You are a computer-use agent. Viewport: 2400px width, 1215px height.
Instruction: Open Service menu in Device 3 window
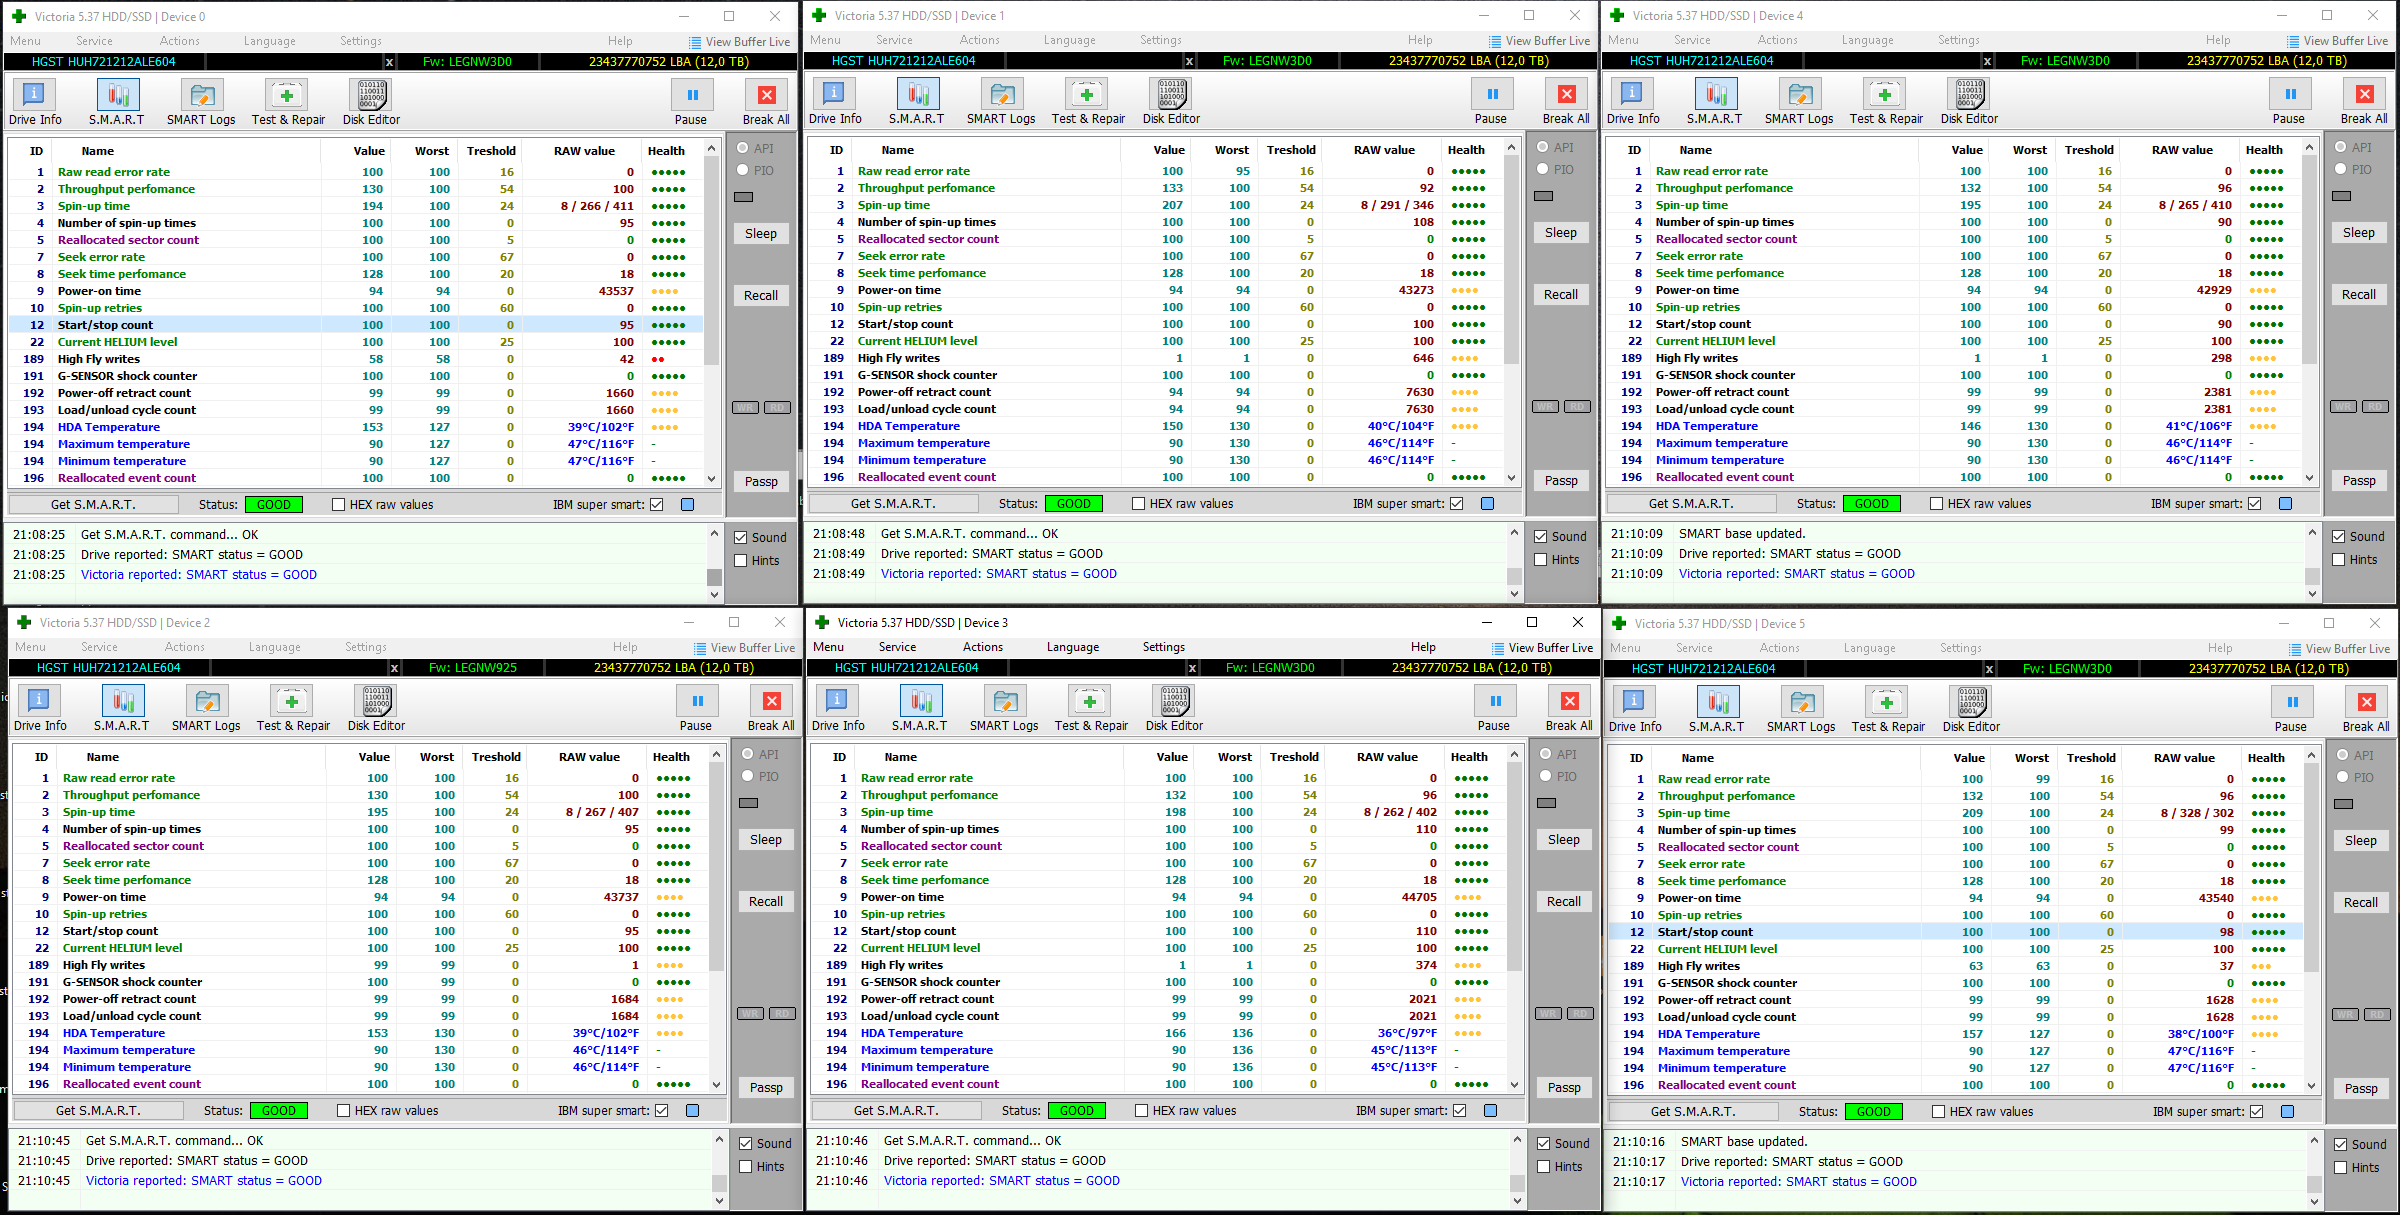point(897,647)
